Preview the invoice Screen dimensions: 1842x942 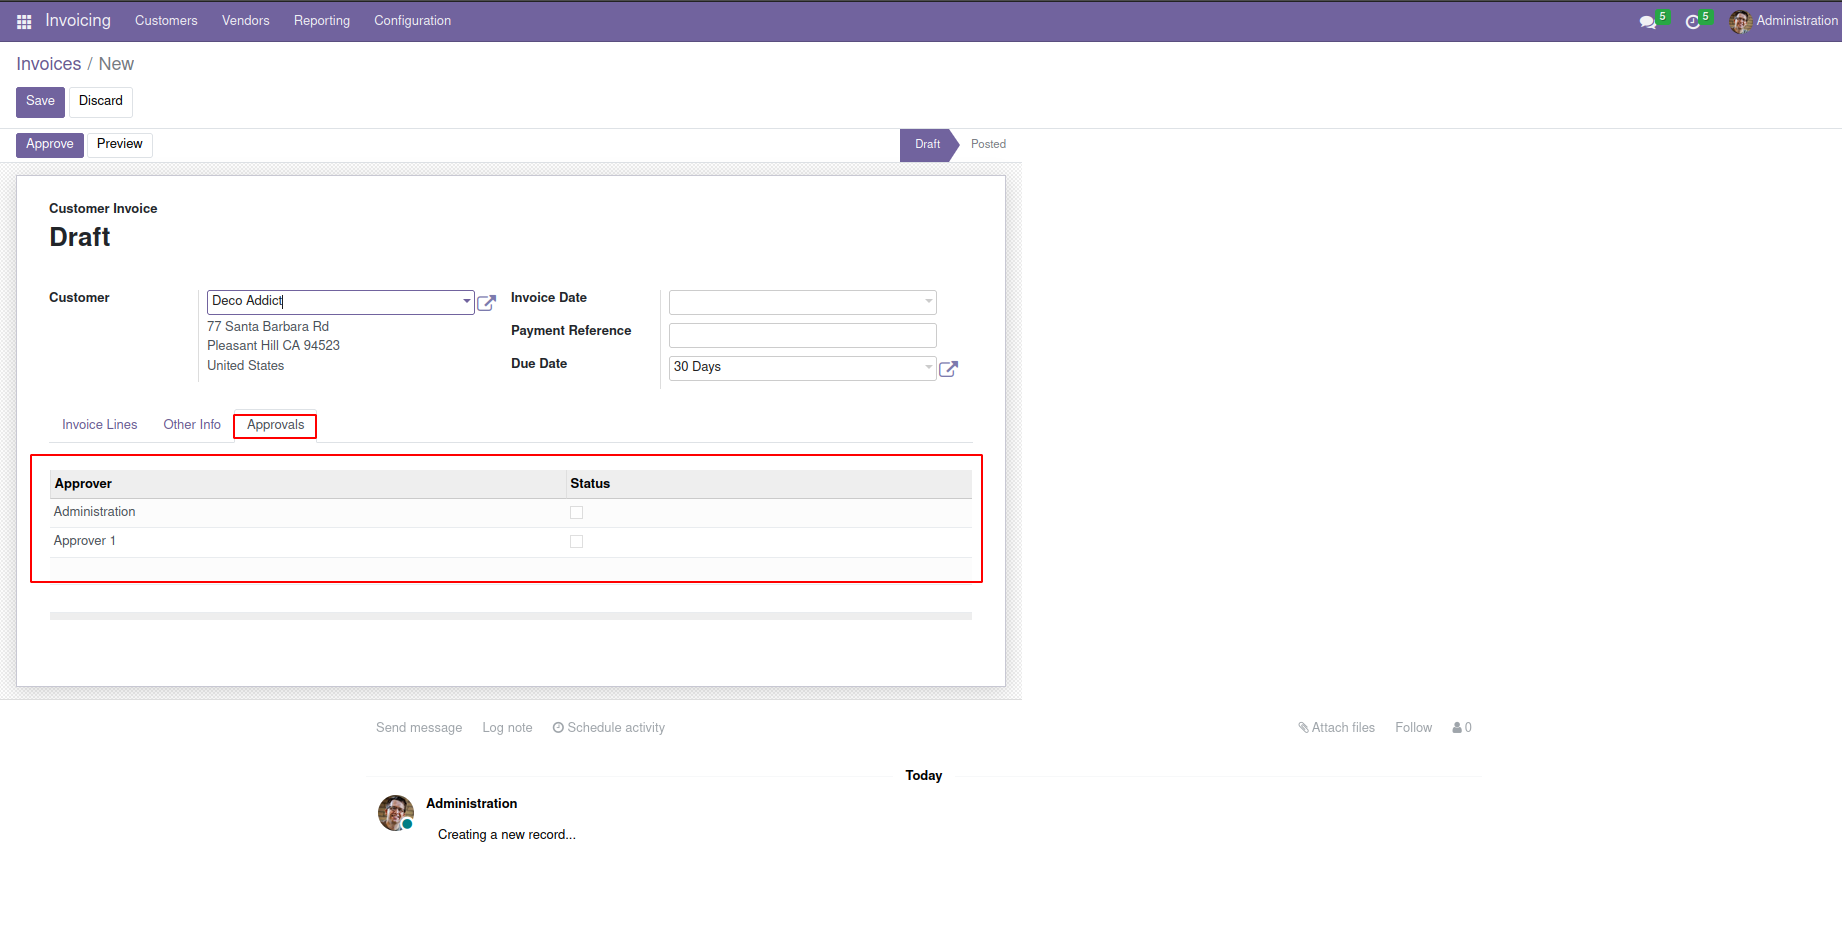tap(120, 145)
